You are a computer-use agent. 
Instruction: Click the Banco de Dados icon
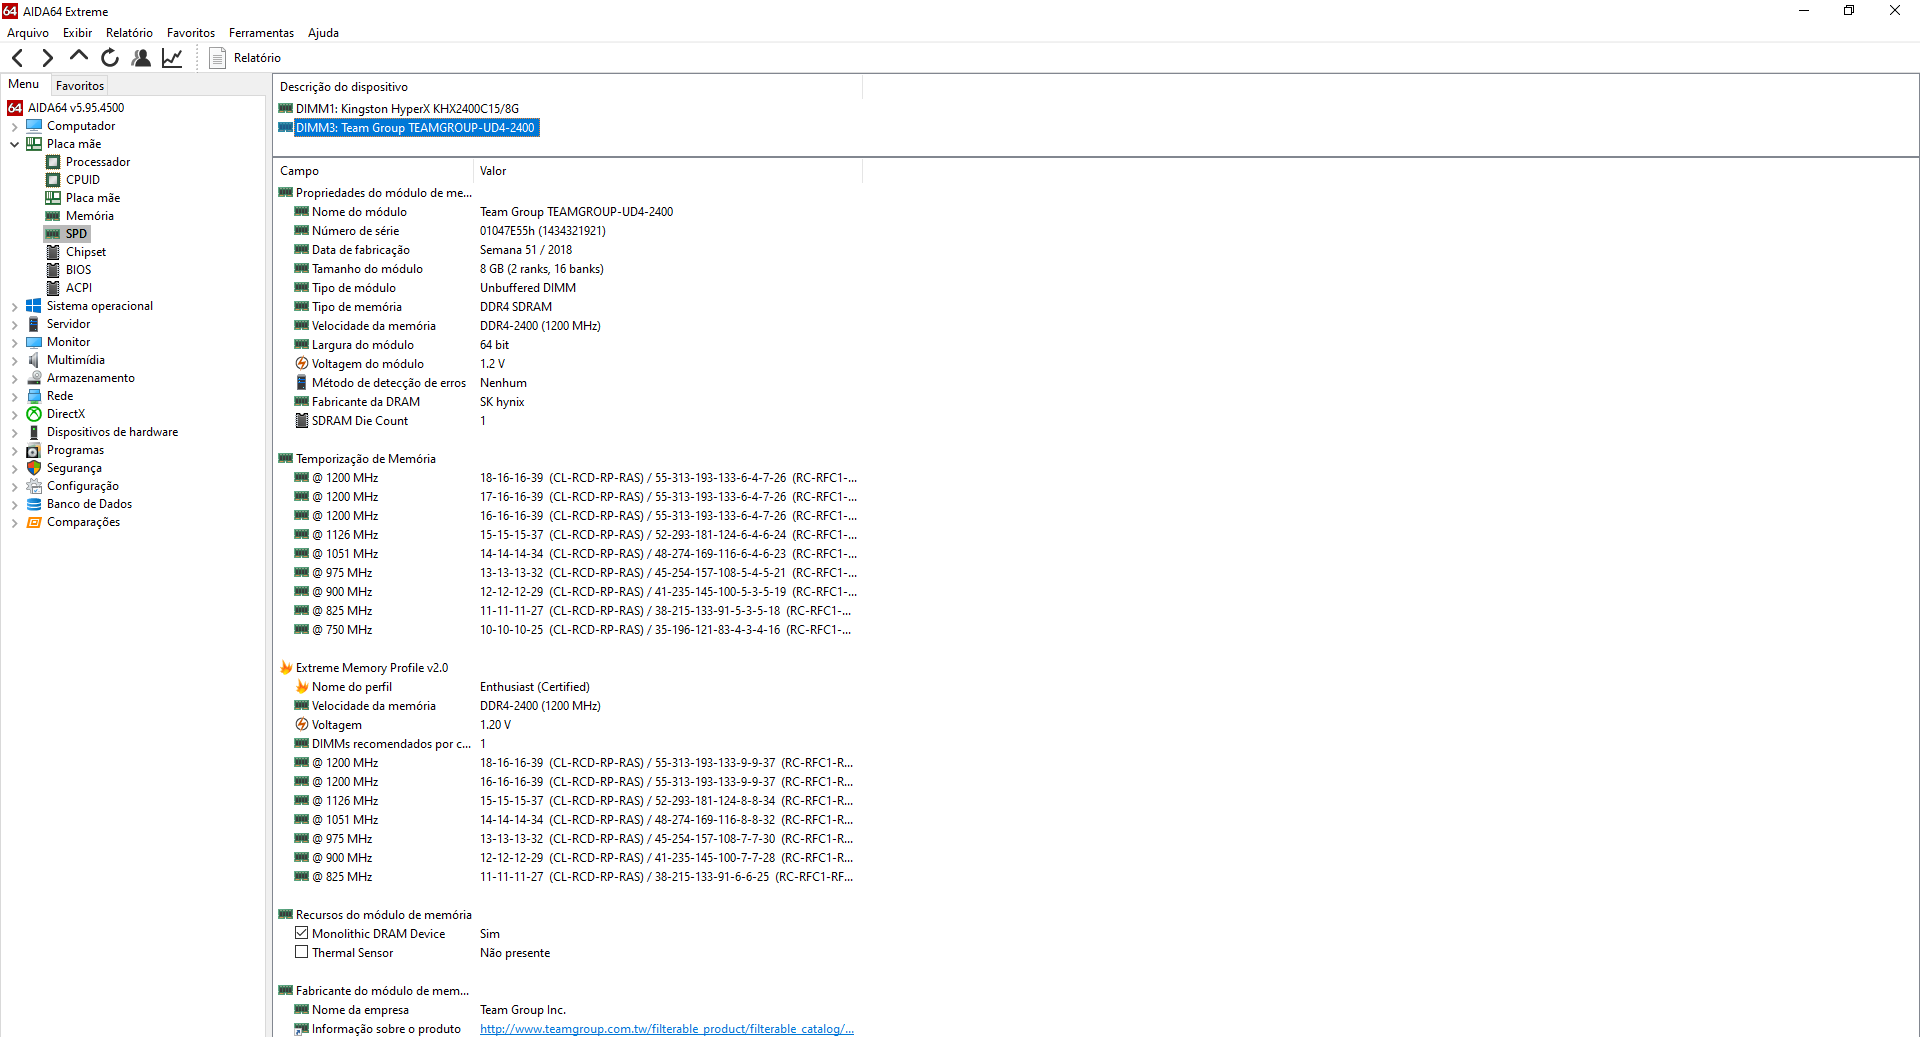click(34, 504)
